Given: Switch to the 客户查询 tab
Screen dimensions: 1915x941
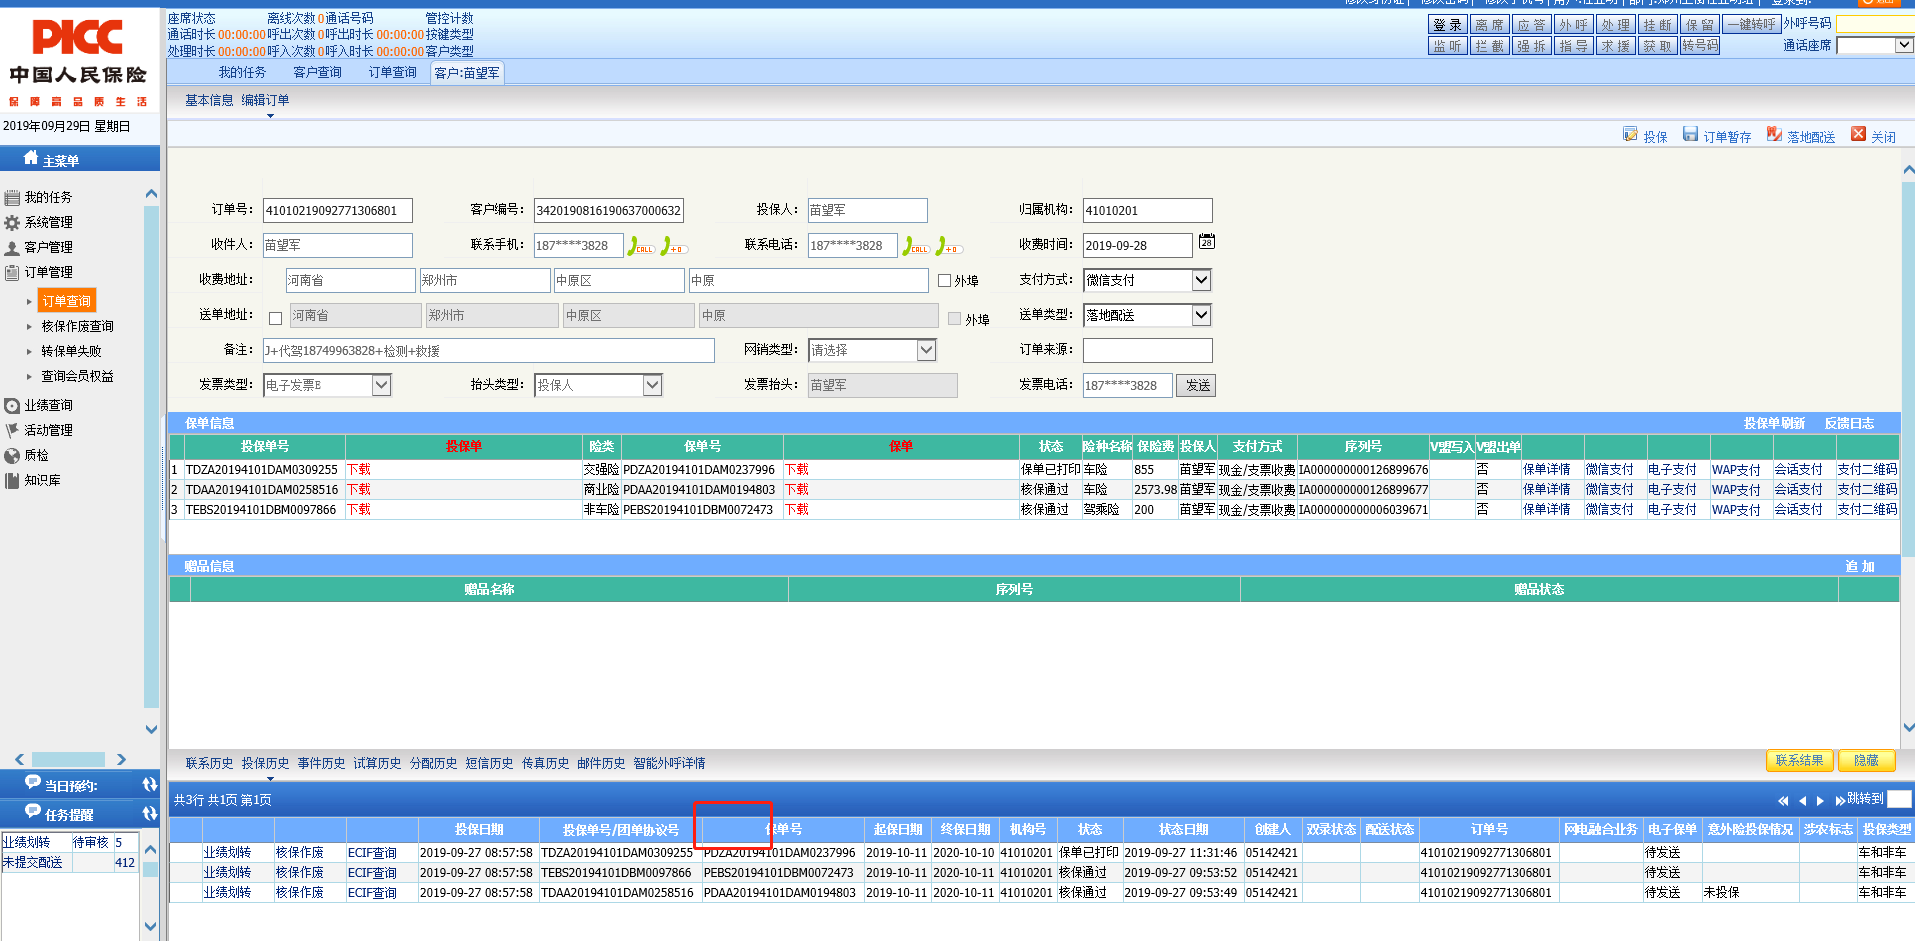Looking at the screenshot, I should pyautogui.click(x=317, y=73).
